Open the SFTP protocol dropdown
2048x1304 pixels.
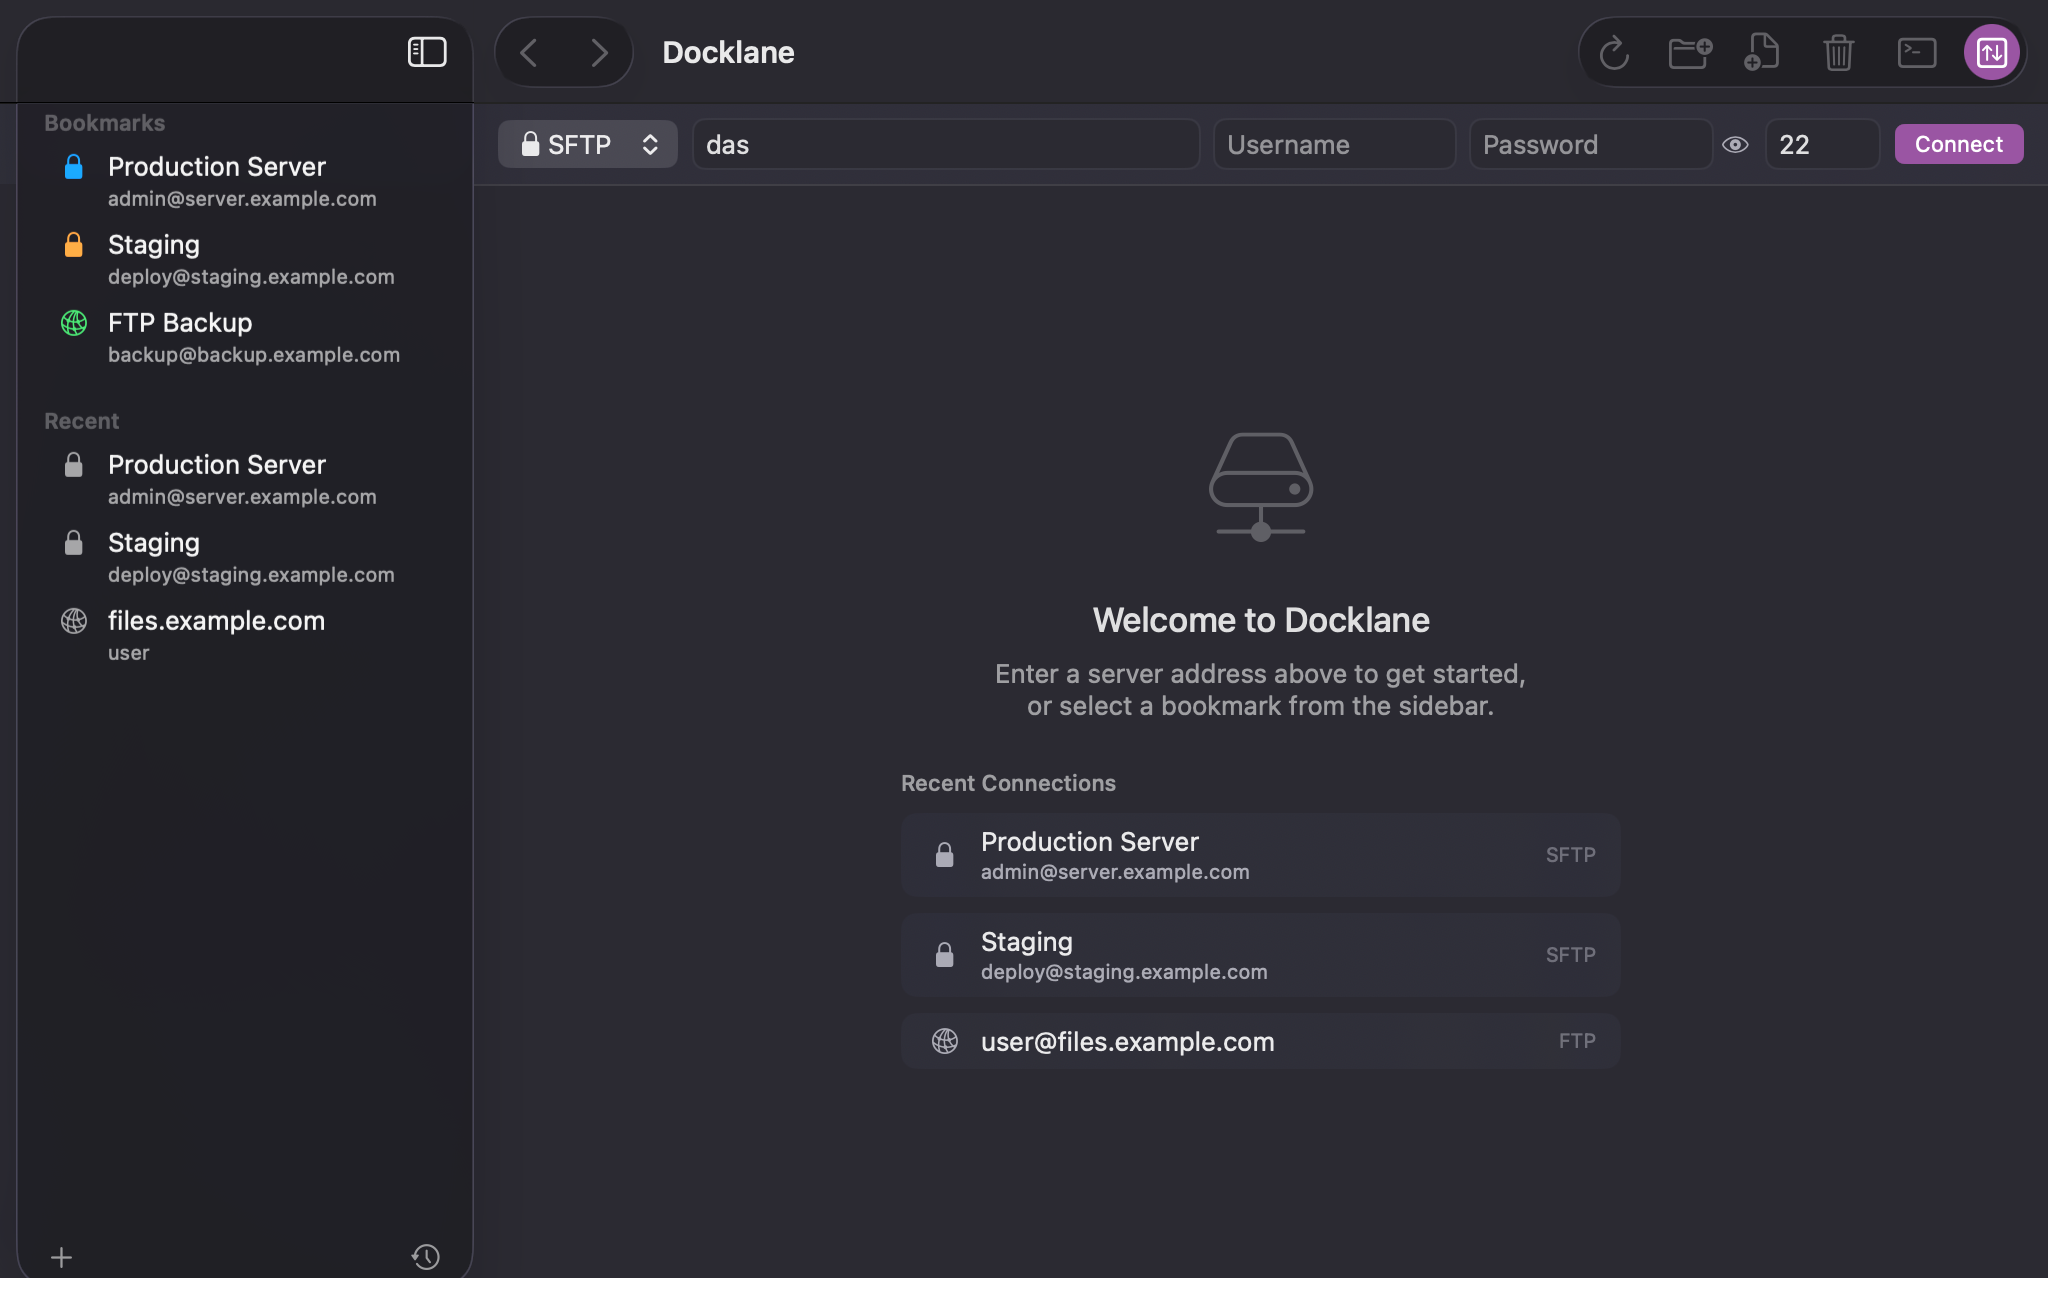pyautogui.click(x=588, y=144)
